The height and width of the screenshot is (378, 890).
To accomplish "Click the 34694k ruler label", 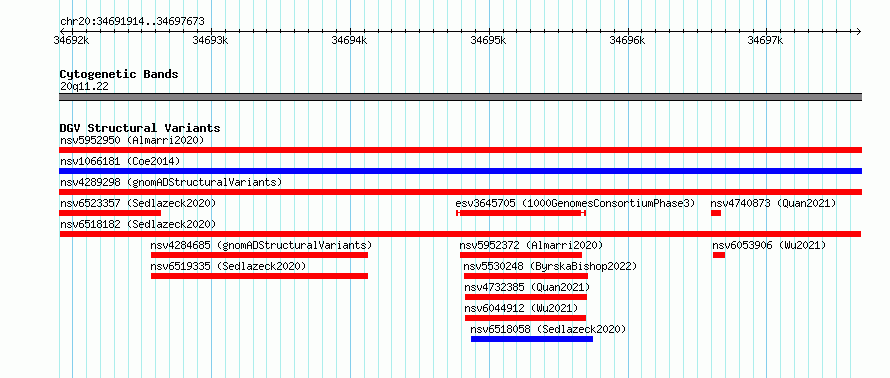I will (x=350, y=40).
